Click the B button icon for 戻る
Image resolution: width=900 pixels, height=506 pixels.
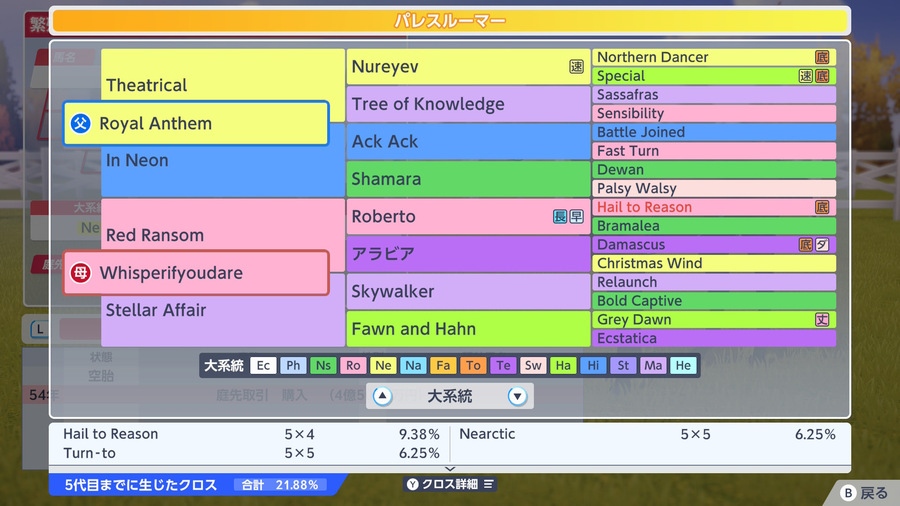click(x=848, y=493)
